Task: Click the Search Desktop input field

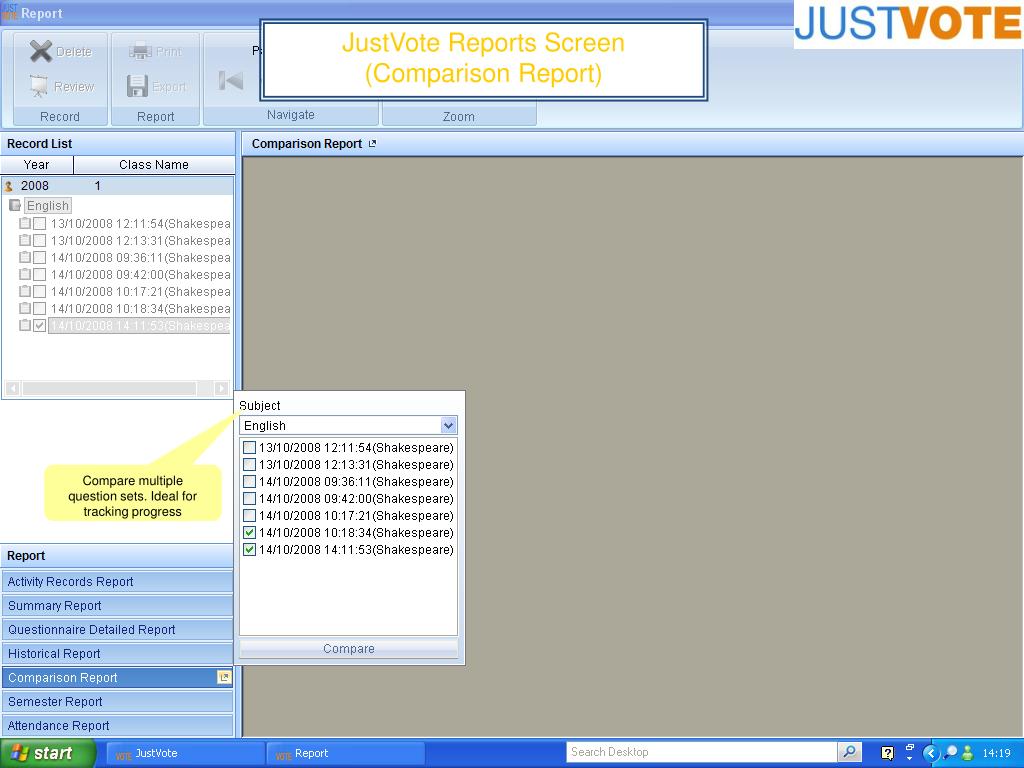Action: click(x=702, y=752)
